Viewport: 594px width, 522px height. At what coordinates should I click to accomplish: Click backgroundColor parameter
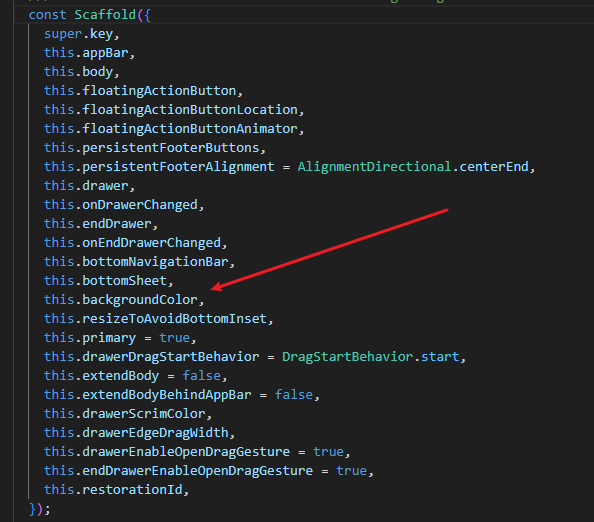[x=140, y=300]
